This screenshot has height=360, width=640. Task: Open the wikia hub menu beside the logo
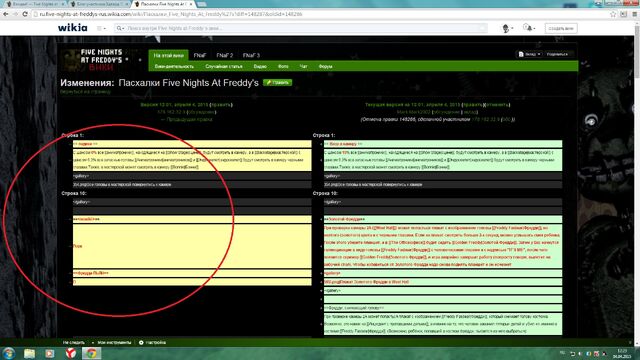101,28
